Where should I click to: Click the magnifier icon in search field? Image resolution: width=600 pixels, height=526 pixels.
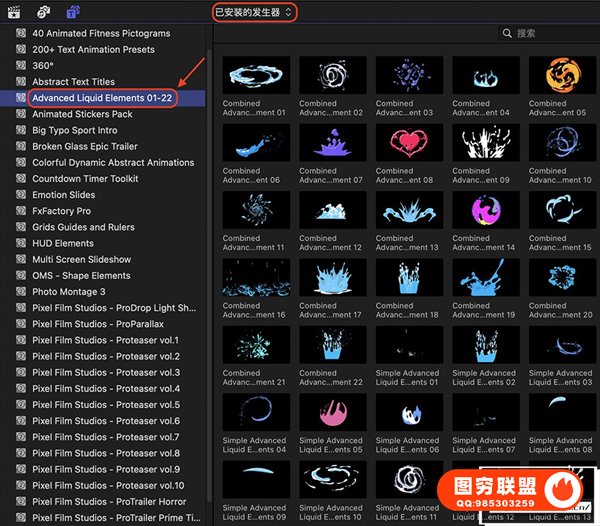(x=508, y=34)
